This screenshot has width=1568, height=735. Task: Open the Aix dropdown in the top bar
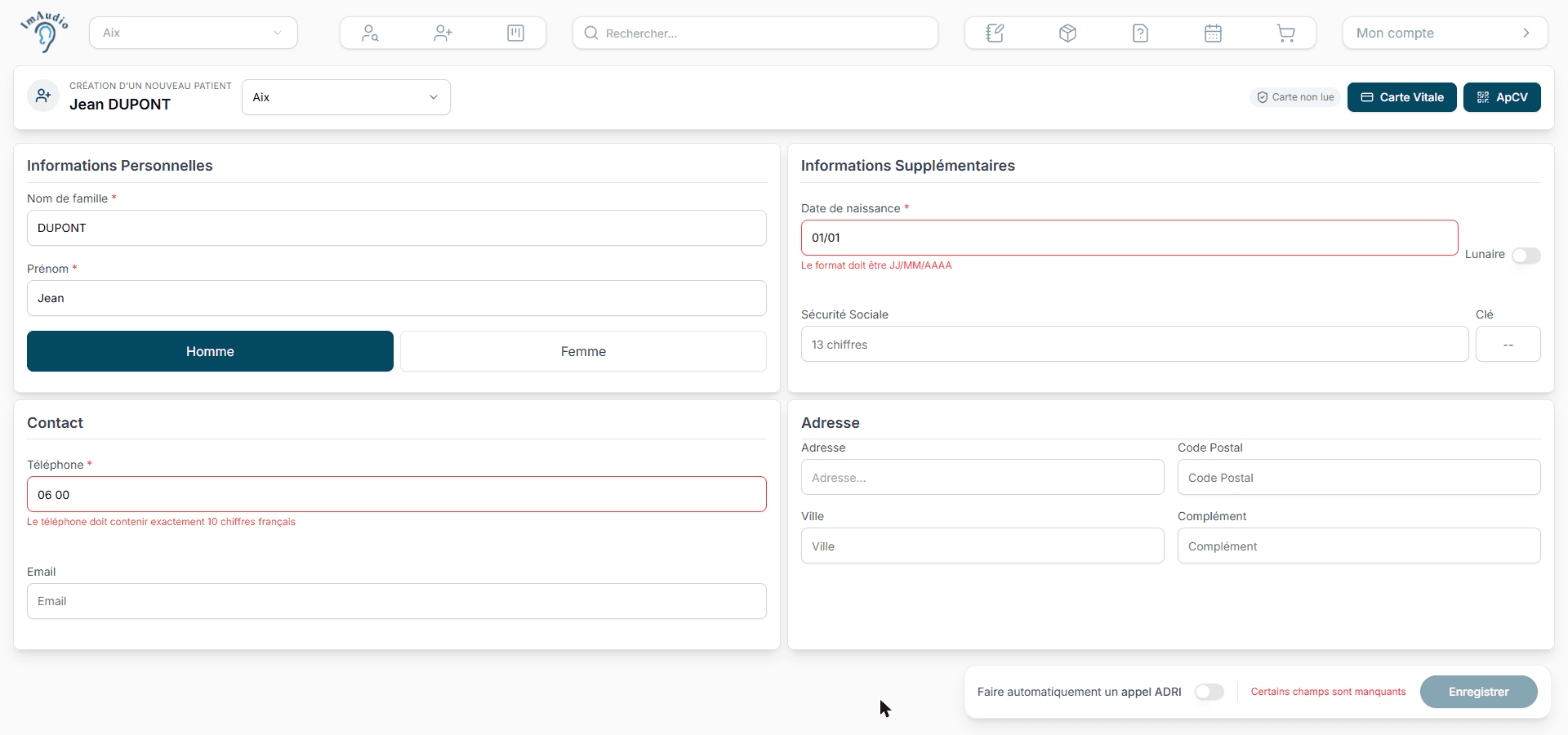193,33
